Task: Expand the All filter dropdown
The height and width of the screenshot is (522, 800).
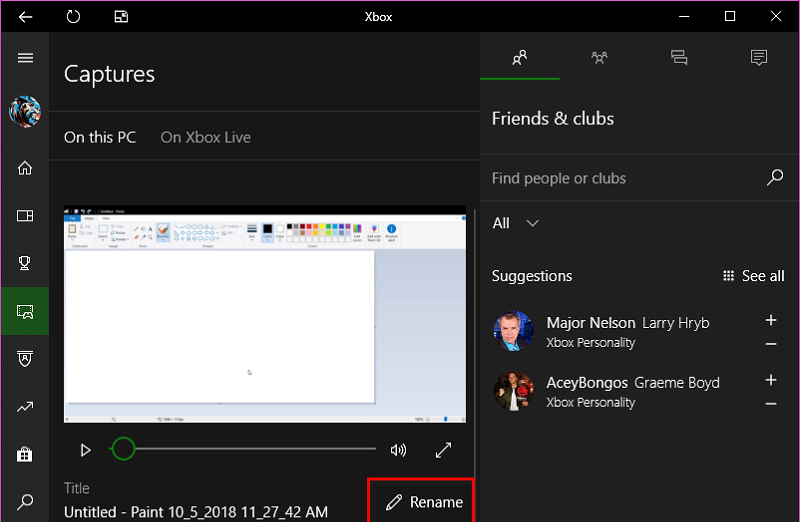Action: [516, 223]
